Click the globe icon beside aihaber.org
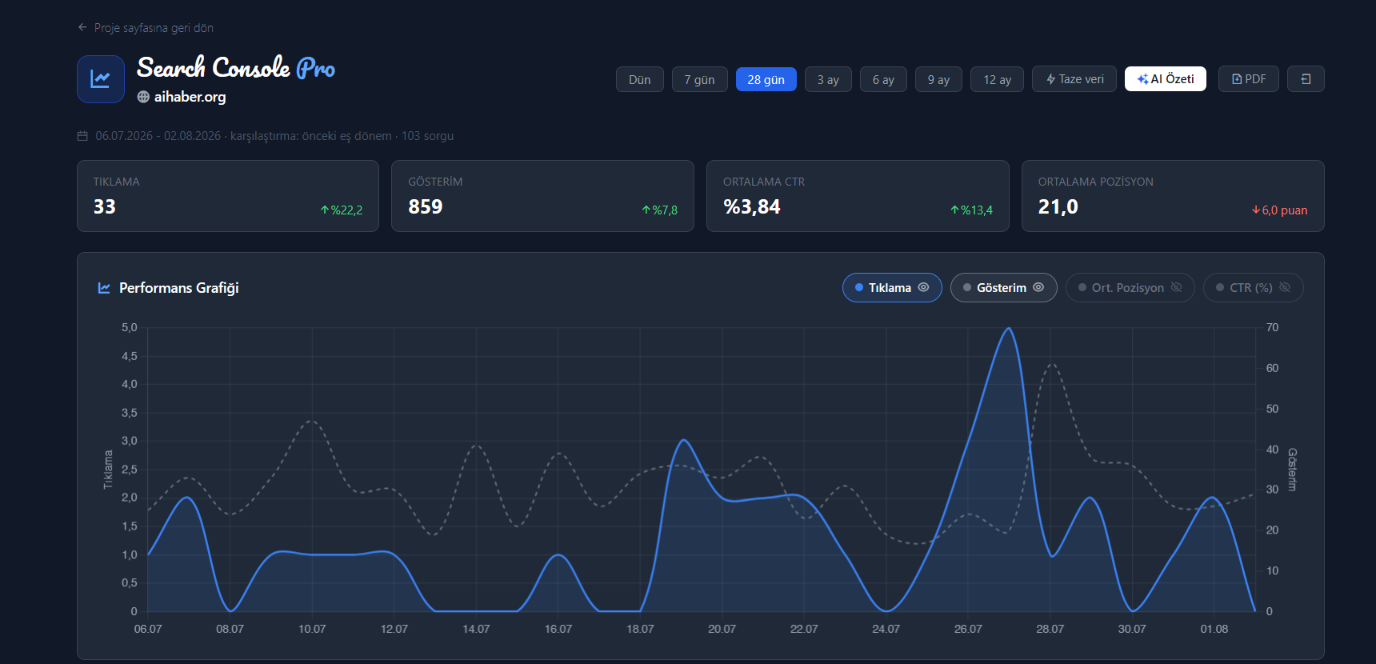Screen dimensions: 1376x664 coord(143,97)
